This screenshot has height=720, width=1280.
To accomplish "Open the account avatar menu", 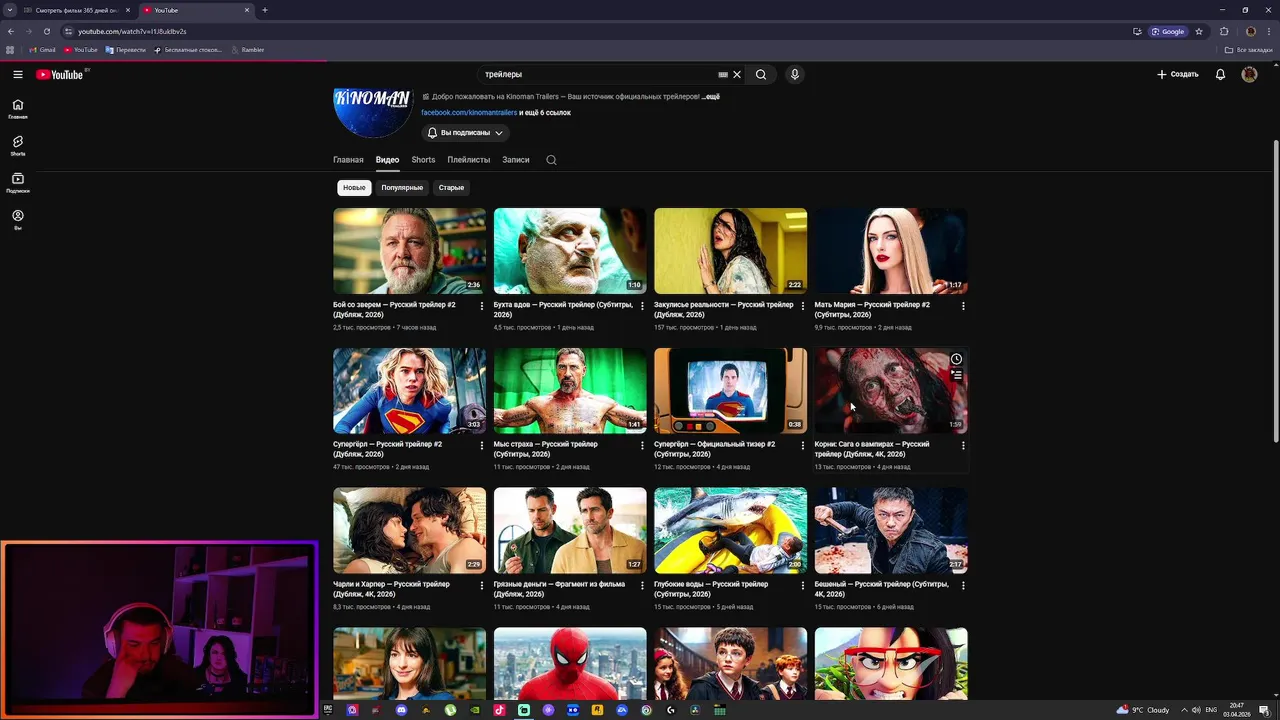I will [x=1249, y=74].
